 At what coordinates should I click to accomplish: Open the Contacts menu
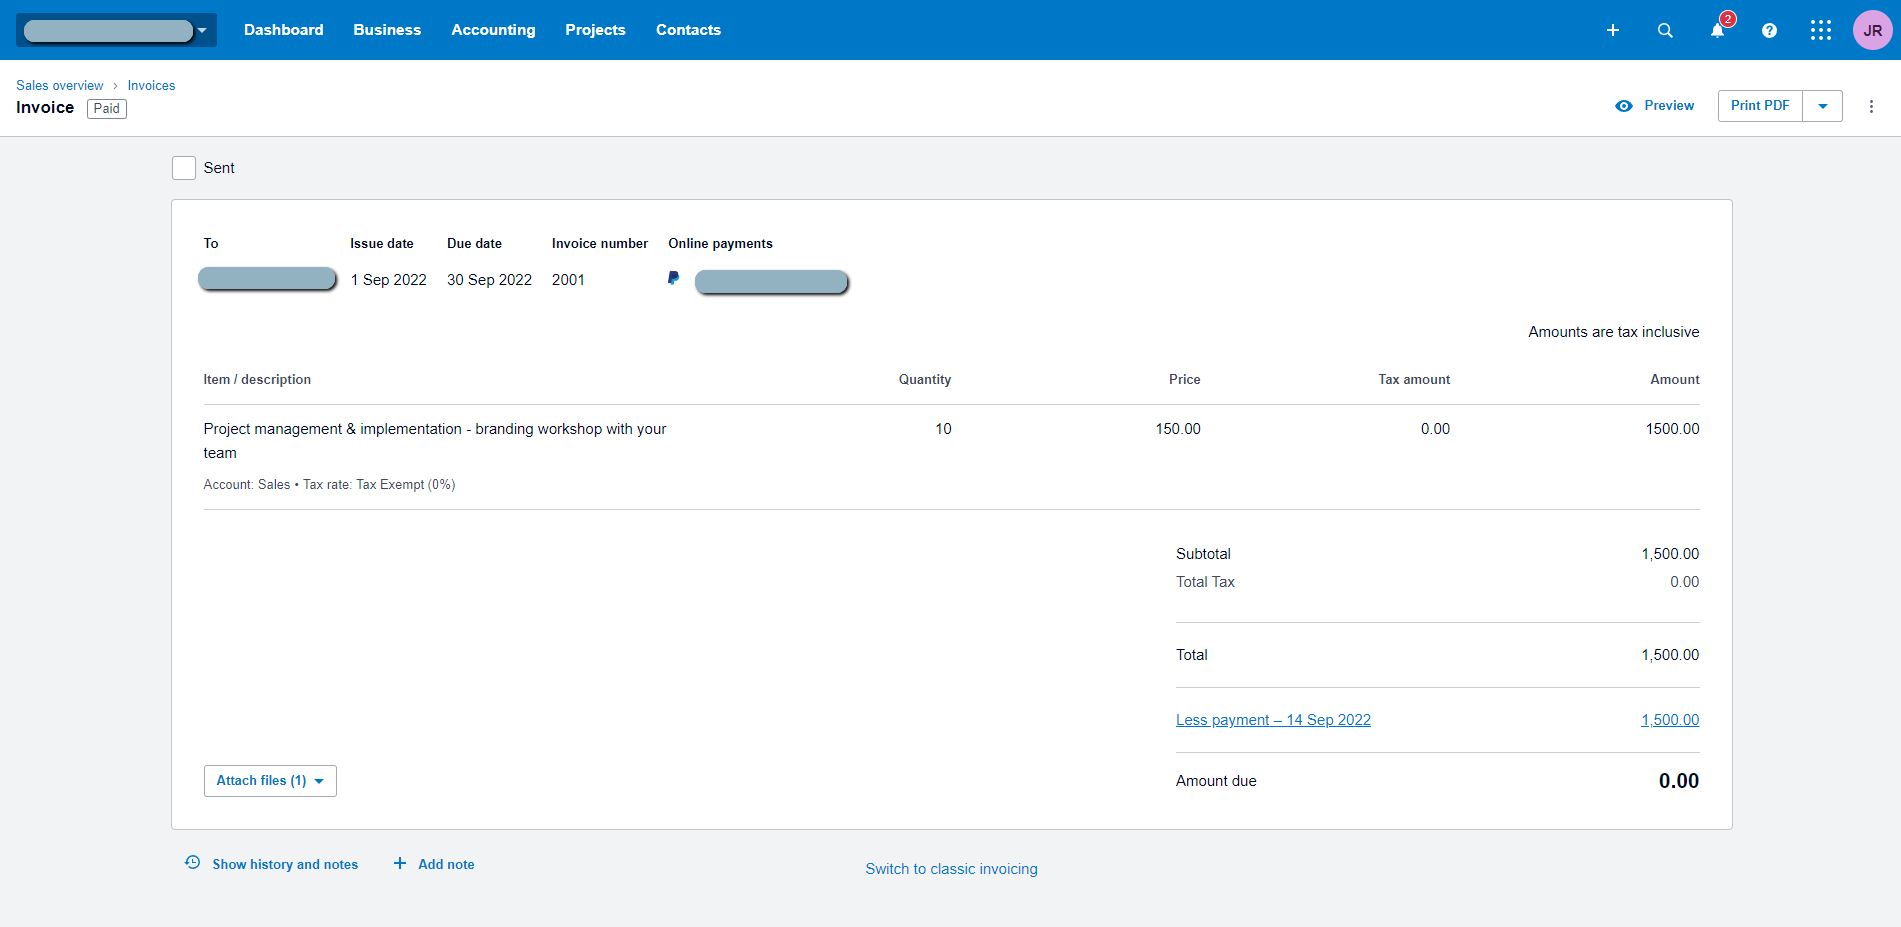[688, 30]
